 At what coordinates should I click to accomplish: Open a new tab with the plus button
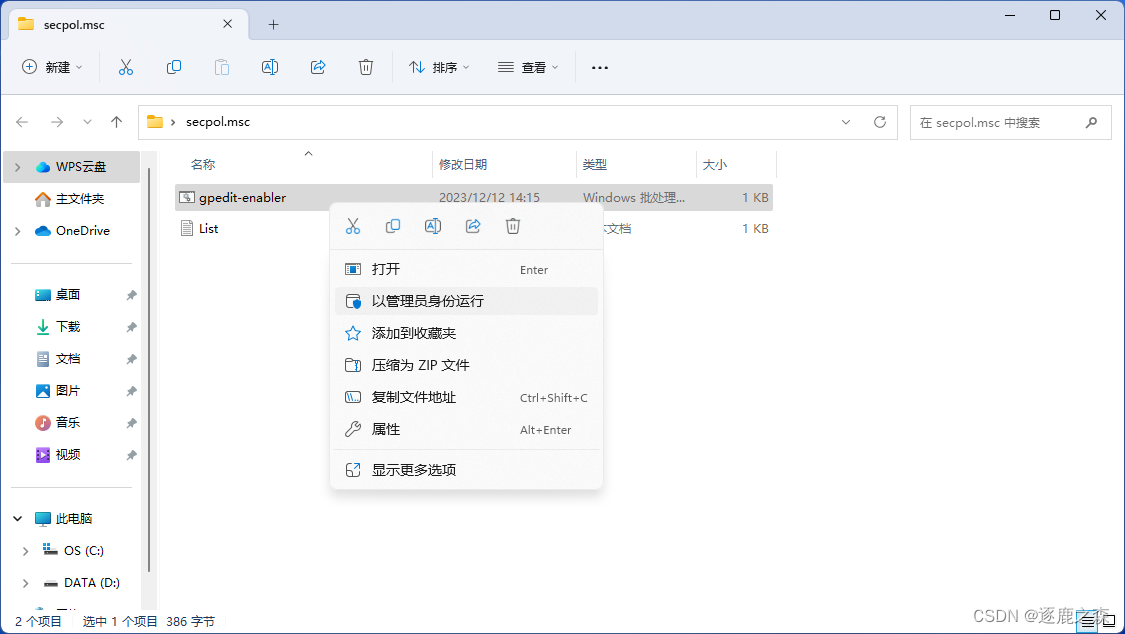273,24
